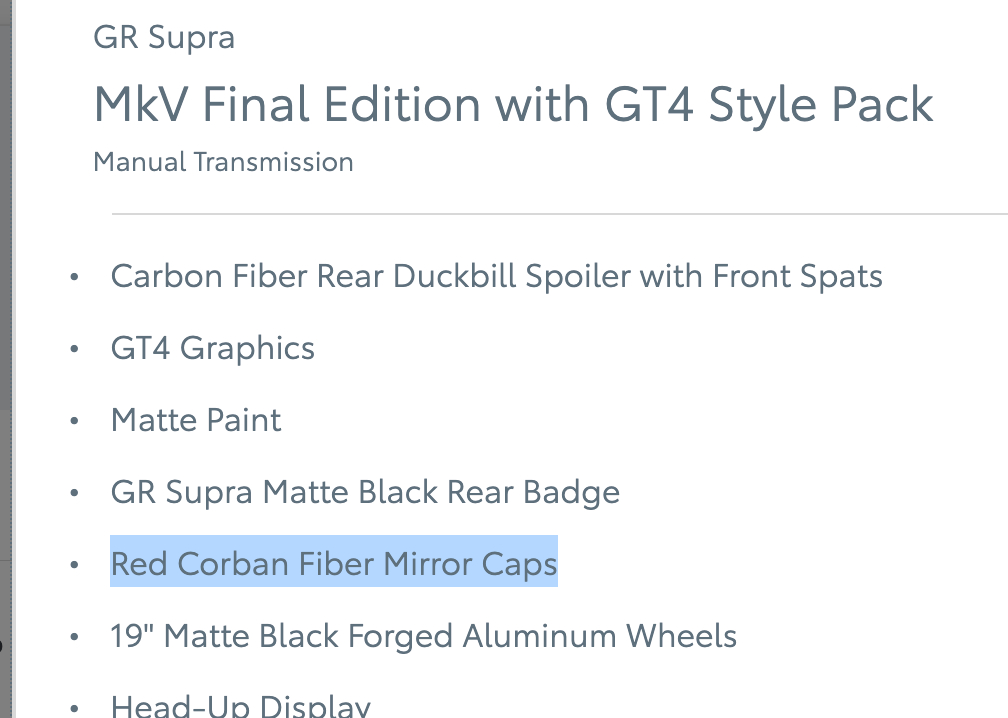Click the Matte Paint list item
1008x718 pixels.
[x=196, y=420]
